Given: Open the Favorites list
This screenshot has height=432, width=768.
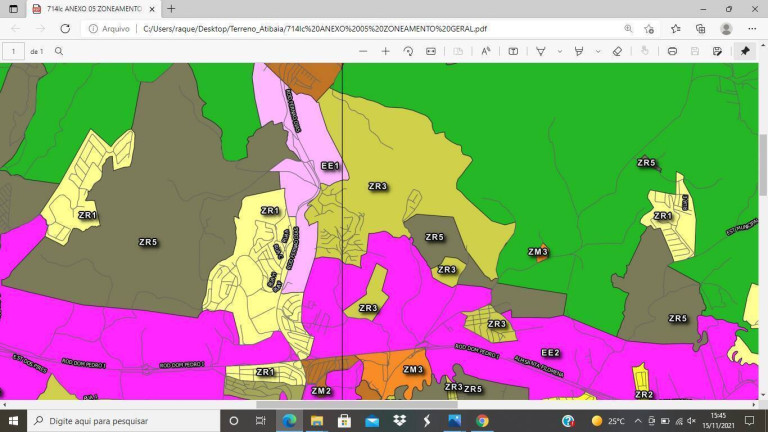Looking at the screenshot, I should tap(675, 28).
